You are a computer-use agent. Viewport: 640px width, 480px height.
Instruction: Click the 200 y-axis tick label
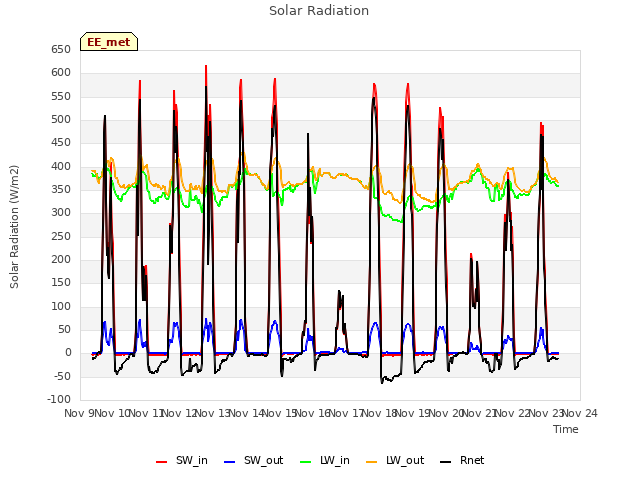click(x=61, y=260)
